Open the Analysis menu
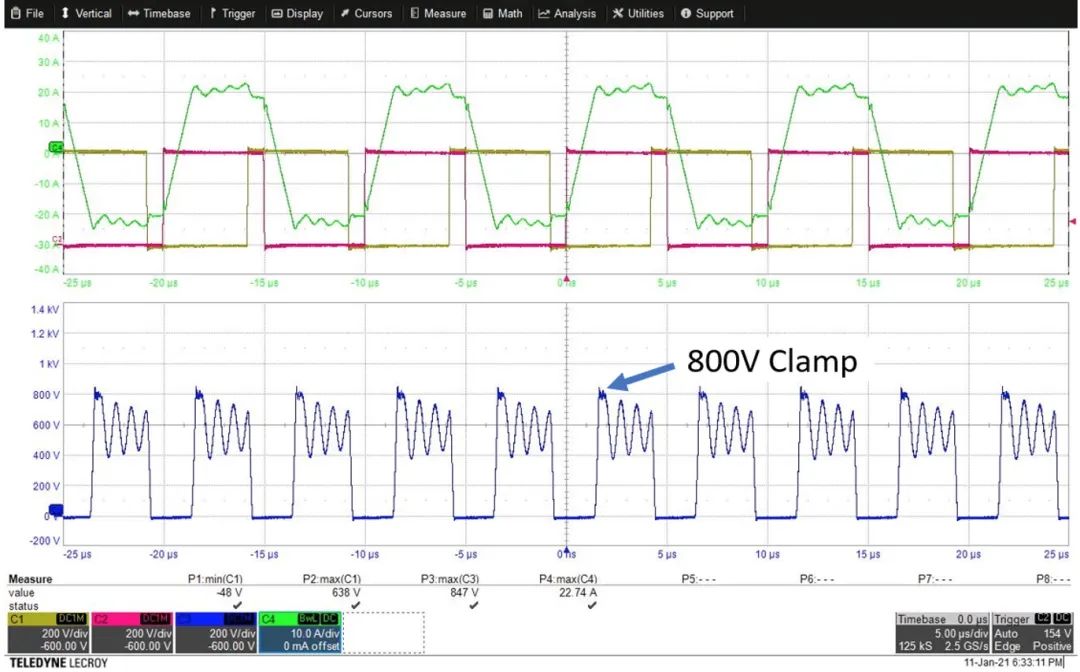 coord(567,13)
